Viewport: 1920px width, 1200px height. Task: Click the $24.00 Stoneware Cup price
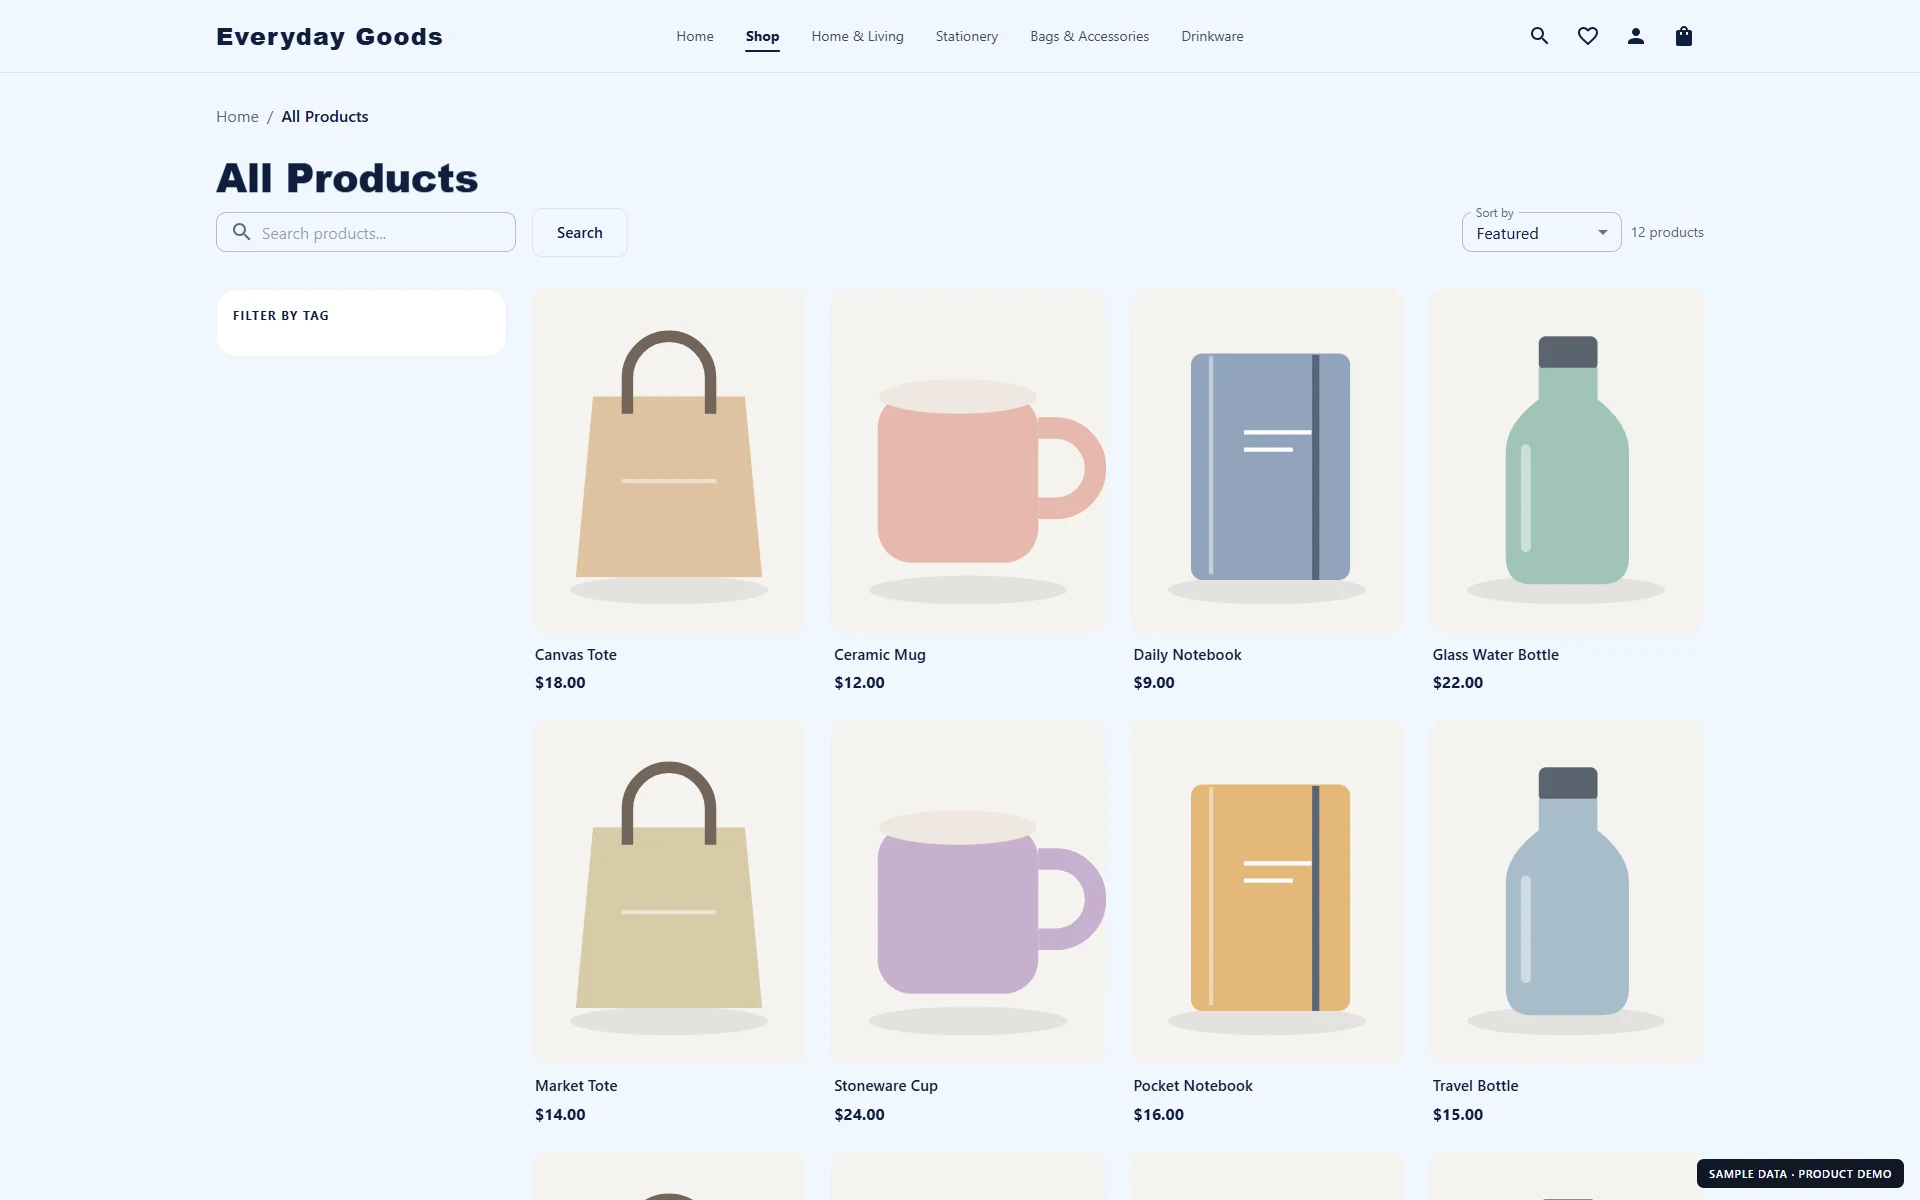coord(859,1114)
